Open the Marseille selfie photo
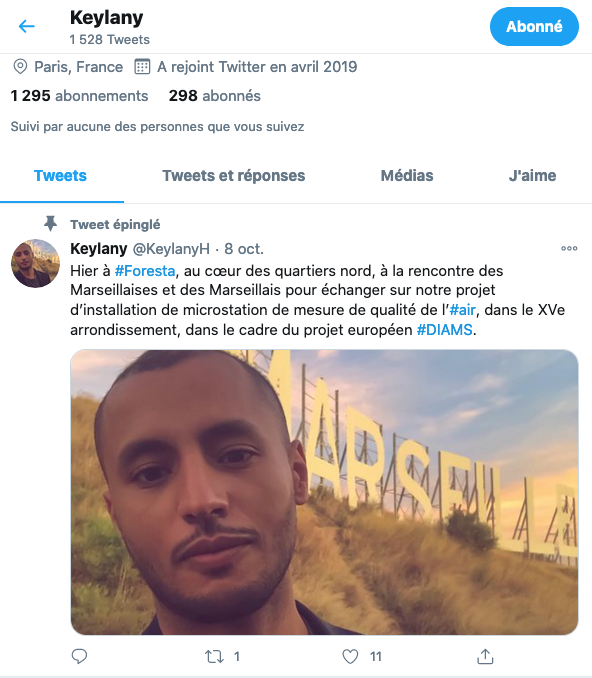This screenshot has height=678, width=592. pos(324,492)
